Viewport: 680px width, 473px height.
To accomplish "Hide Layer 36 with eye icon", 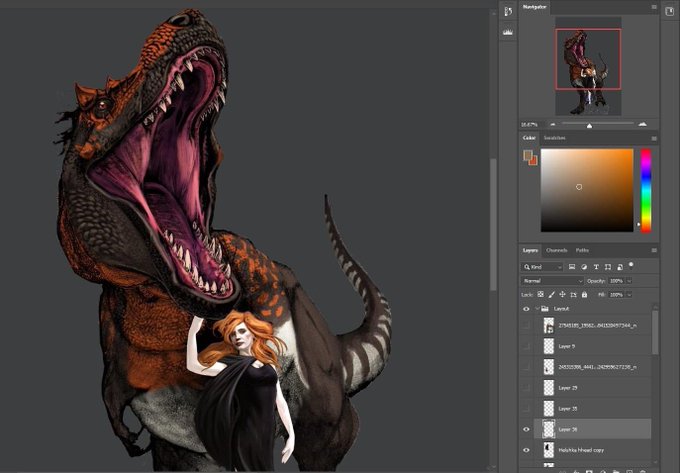I will (526, 429).
